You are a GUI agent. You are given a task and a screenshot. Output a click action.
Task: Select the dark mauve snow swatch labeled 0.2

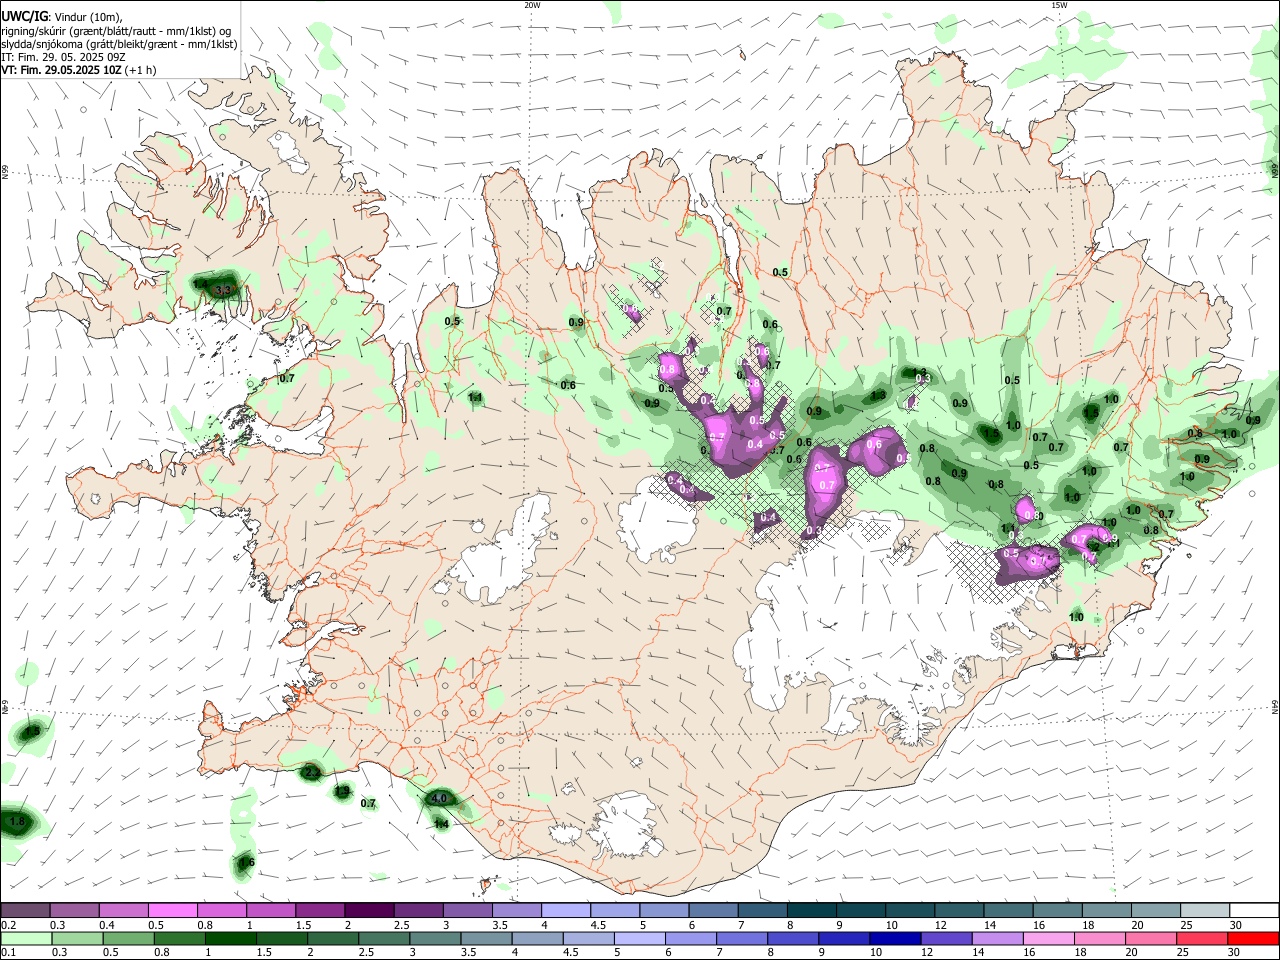(25, 910)
